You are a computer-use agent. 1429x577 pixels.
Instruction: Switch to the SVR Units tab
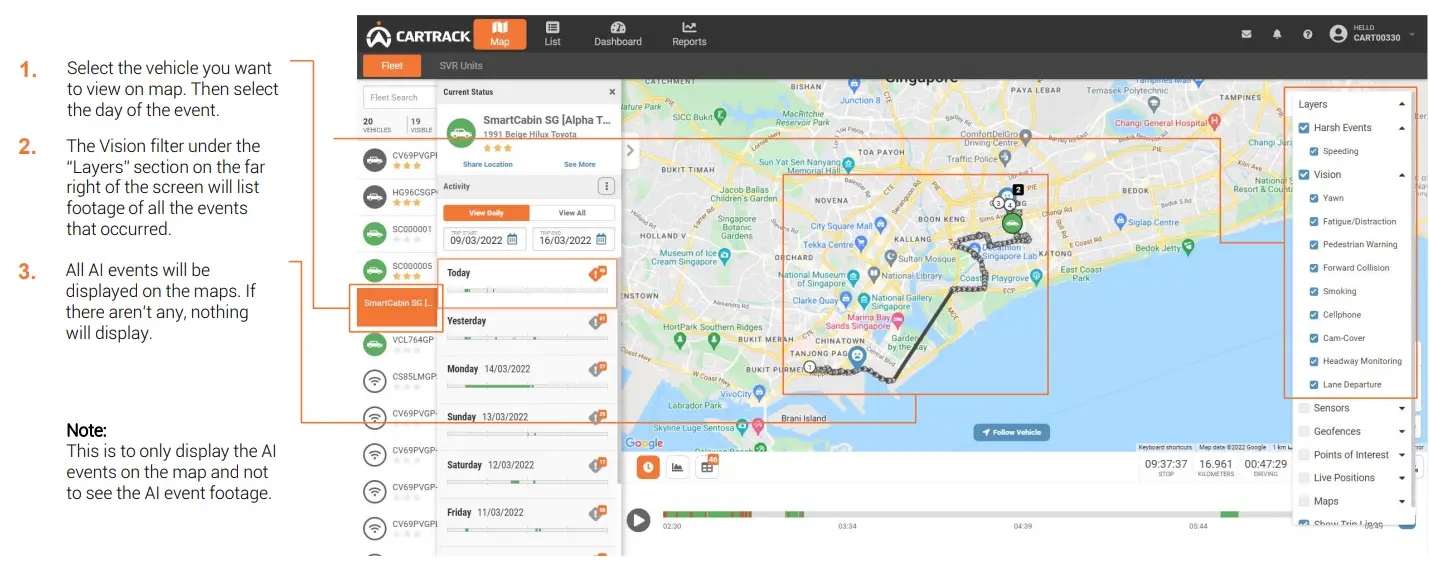[x=461, y=66]
